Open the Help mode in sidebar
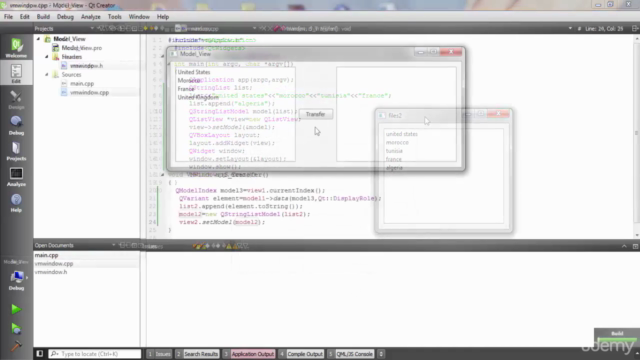 tap(16, 202)
